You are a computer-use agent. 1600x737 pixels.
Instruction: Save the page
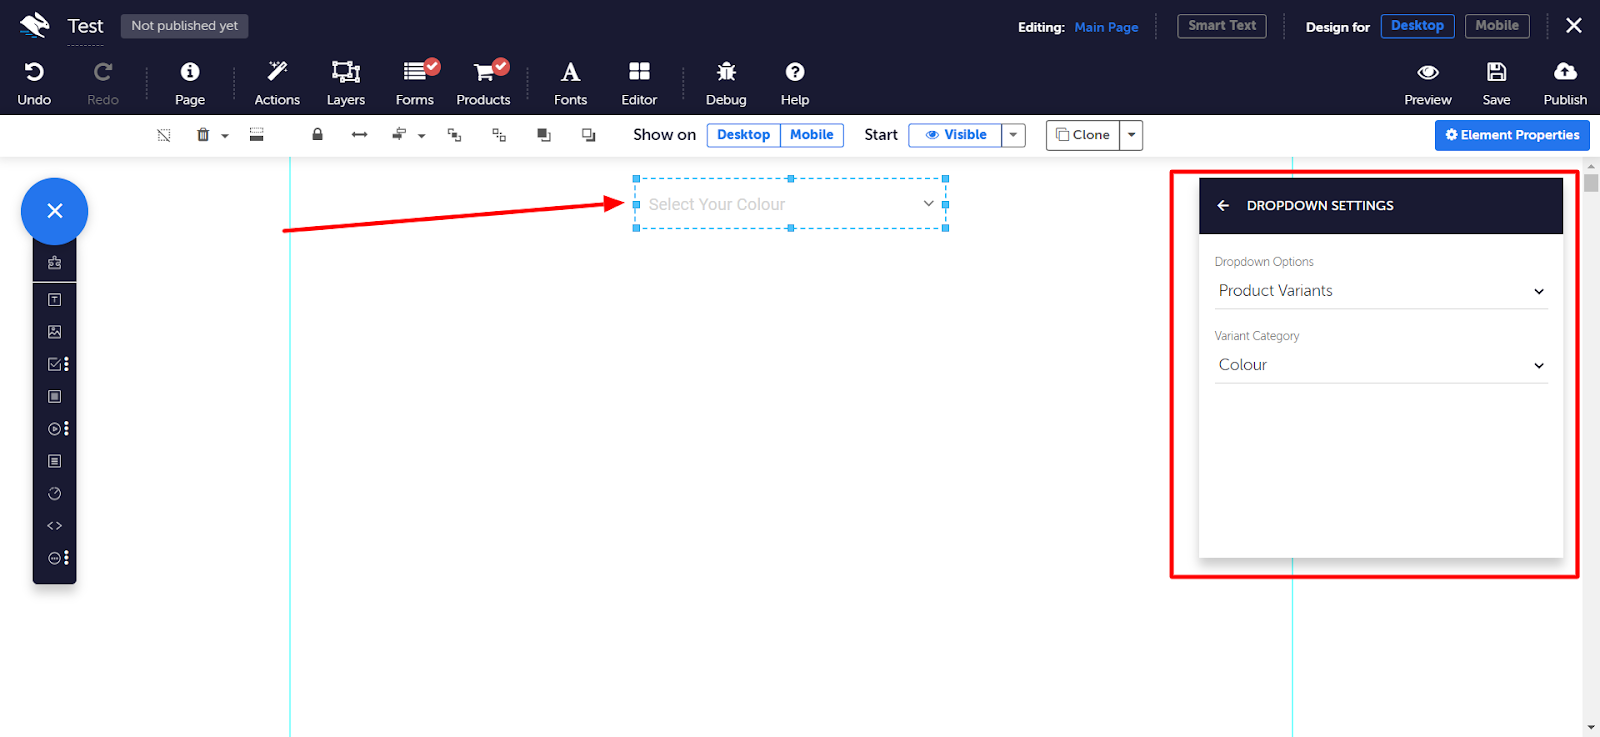point(1496,83)
